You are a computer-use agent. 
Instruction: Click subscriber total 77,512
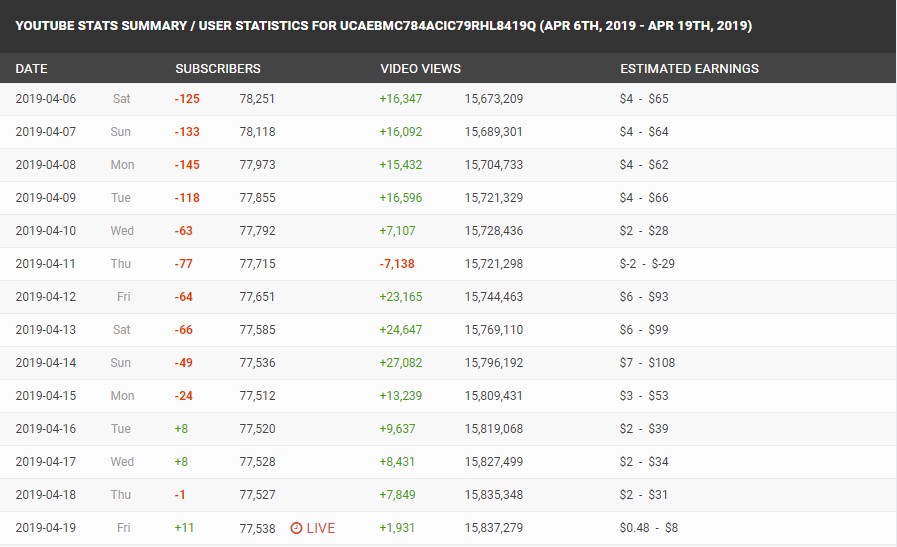click(257, 396)
